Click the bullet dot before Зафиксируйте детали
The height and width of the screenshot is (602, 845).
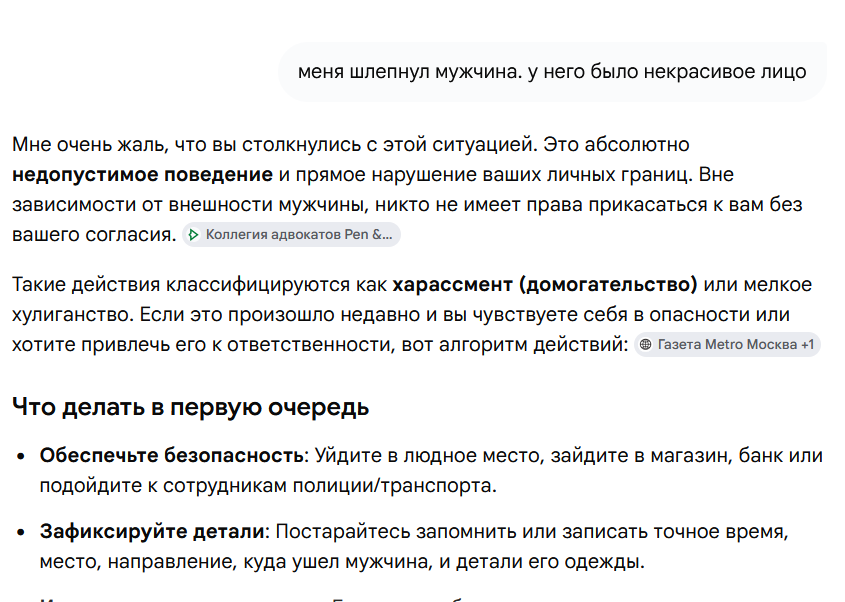coord(21,532)
